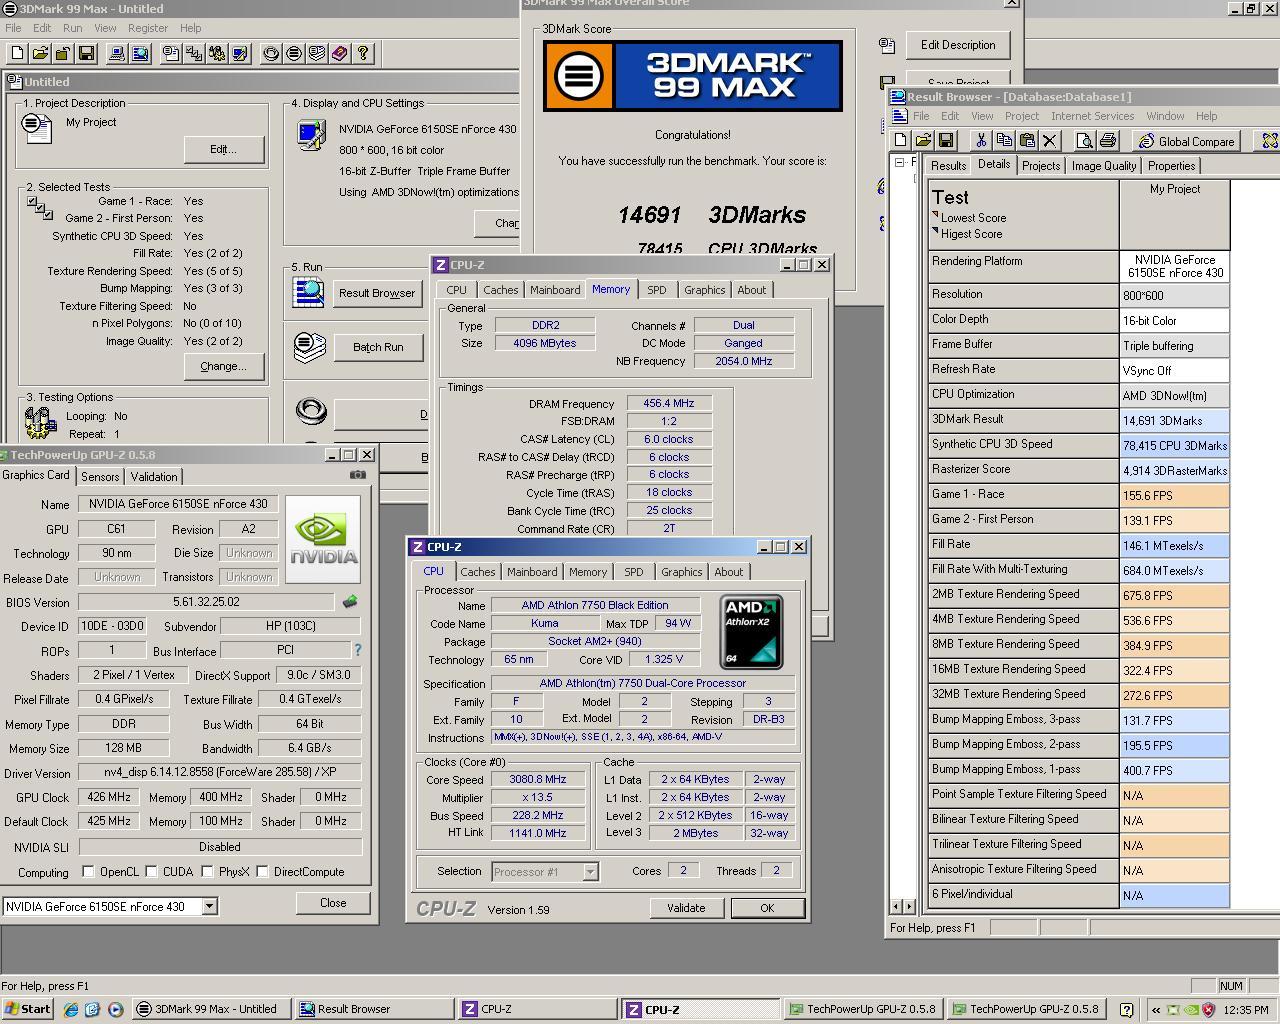Click Internet Explorer quick launch icon
This screenshot has height=1024, width=1280.
71,1010
